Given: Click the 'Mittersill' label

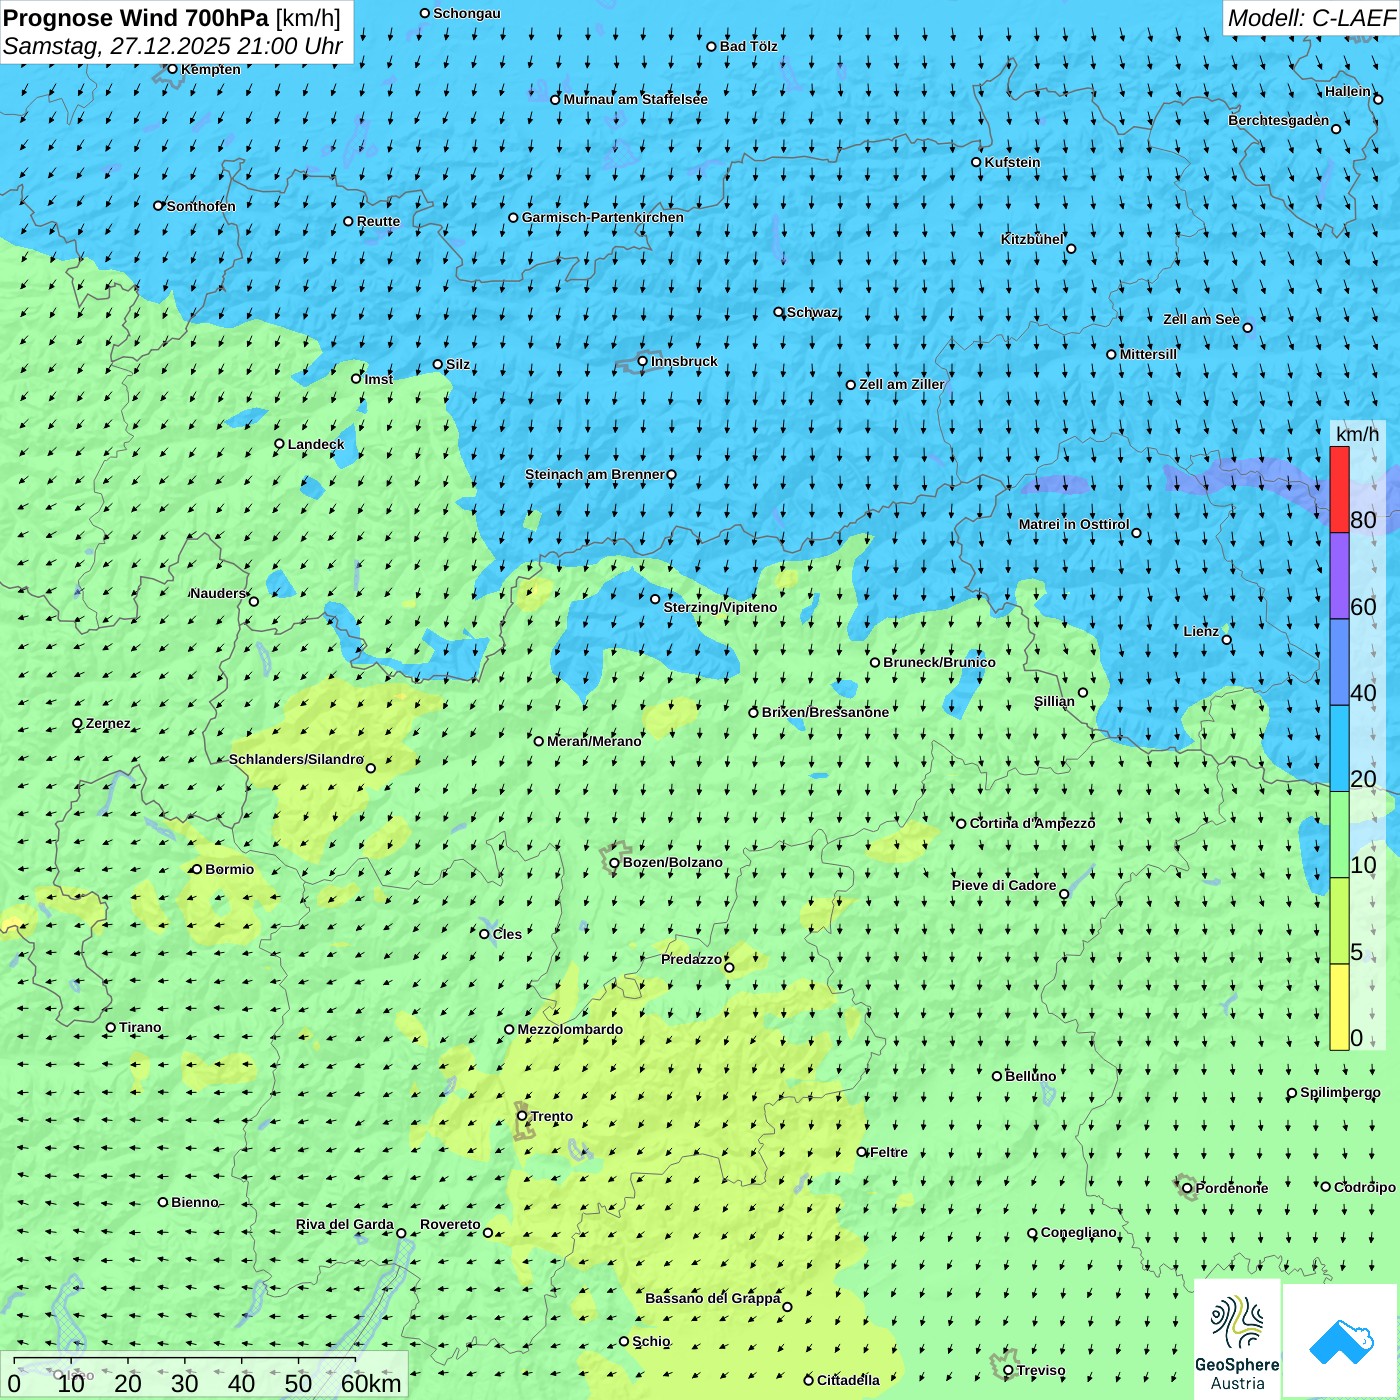Looking at the screenshot, I should tap(1148, 354).
